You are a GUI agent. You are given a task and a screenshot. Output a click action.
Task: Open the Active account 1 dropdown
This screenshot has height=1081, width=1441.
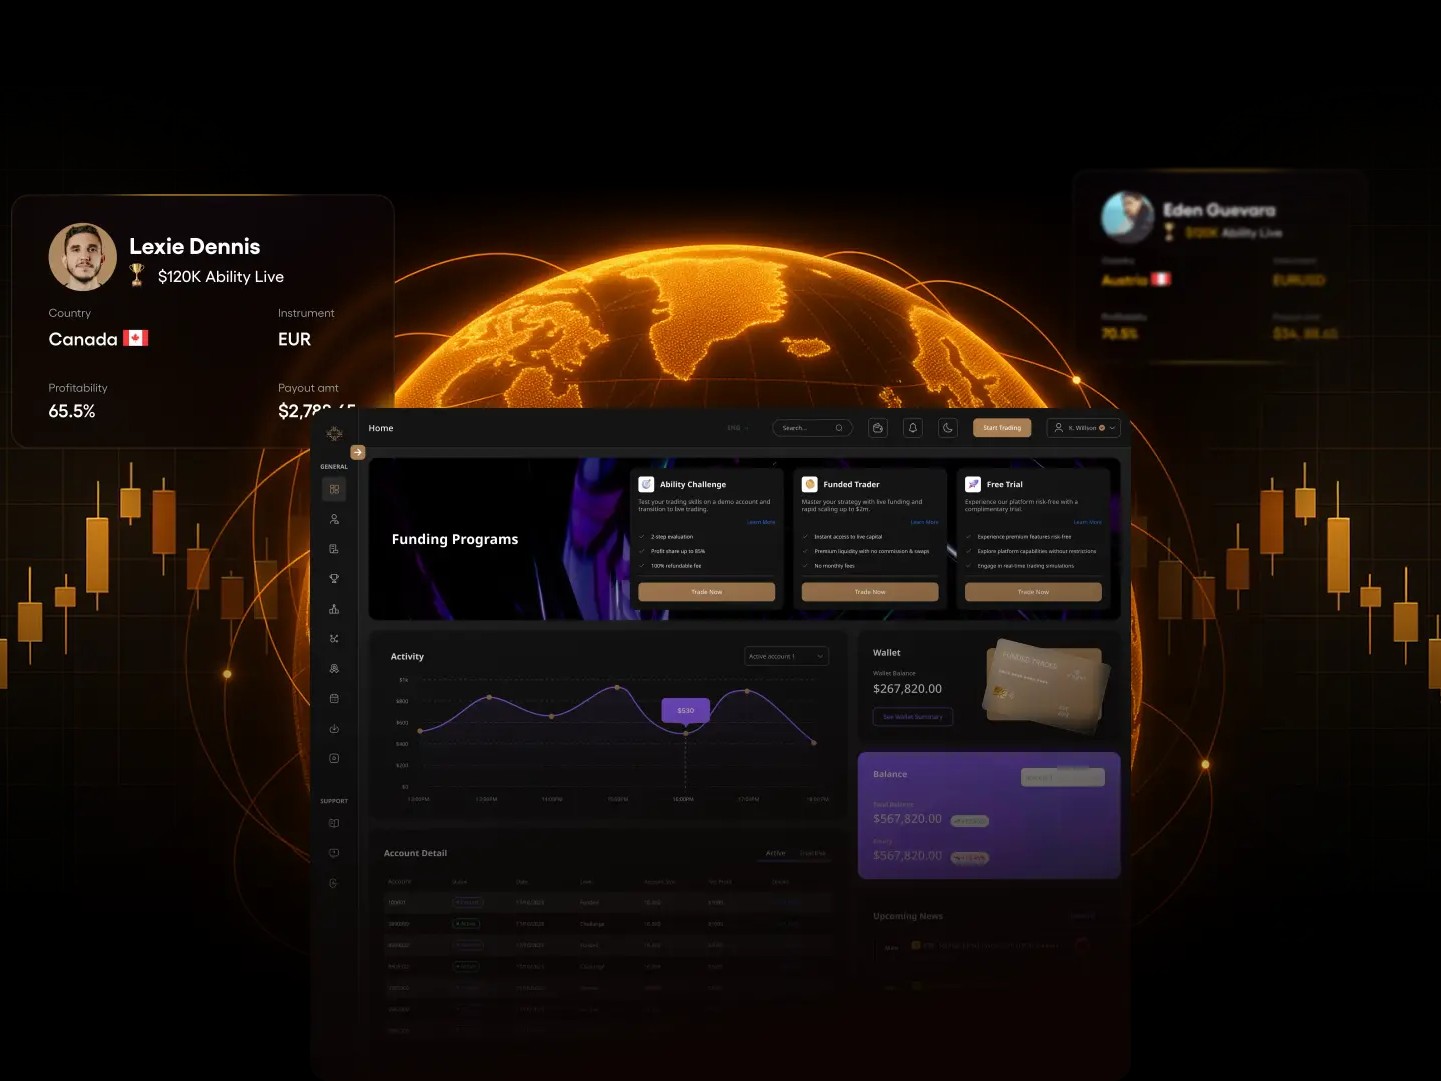pyautogui.click(x=786, y=656)
